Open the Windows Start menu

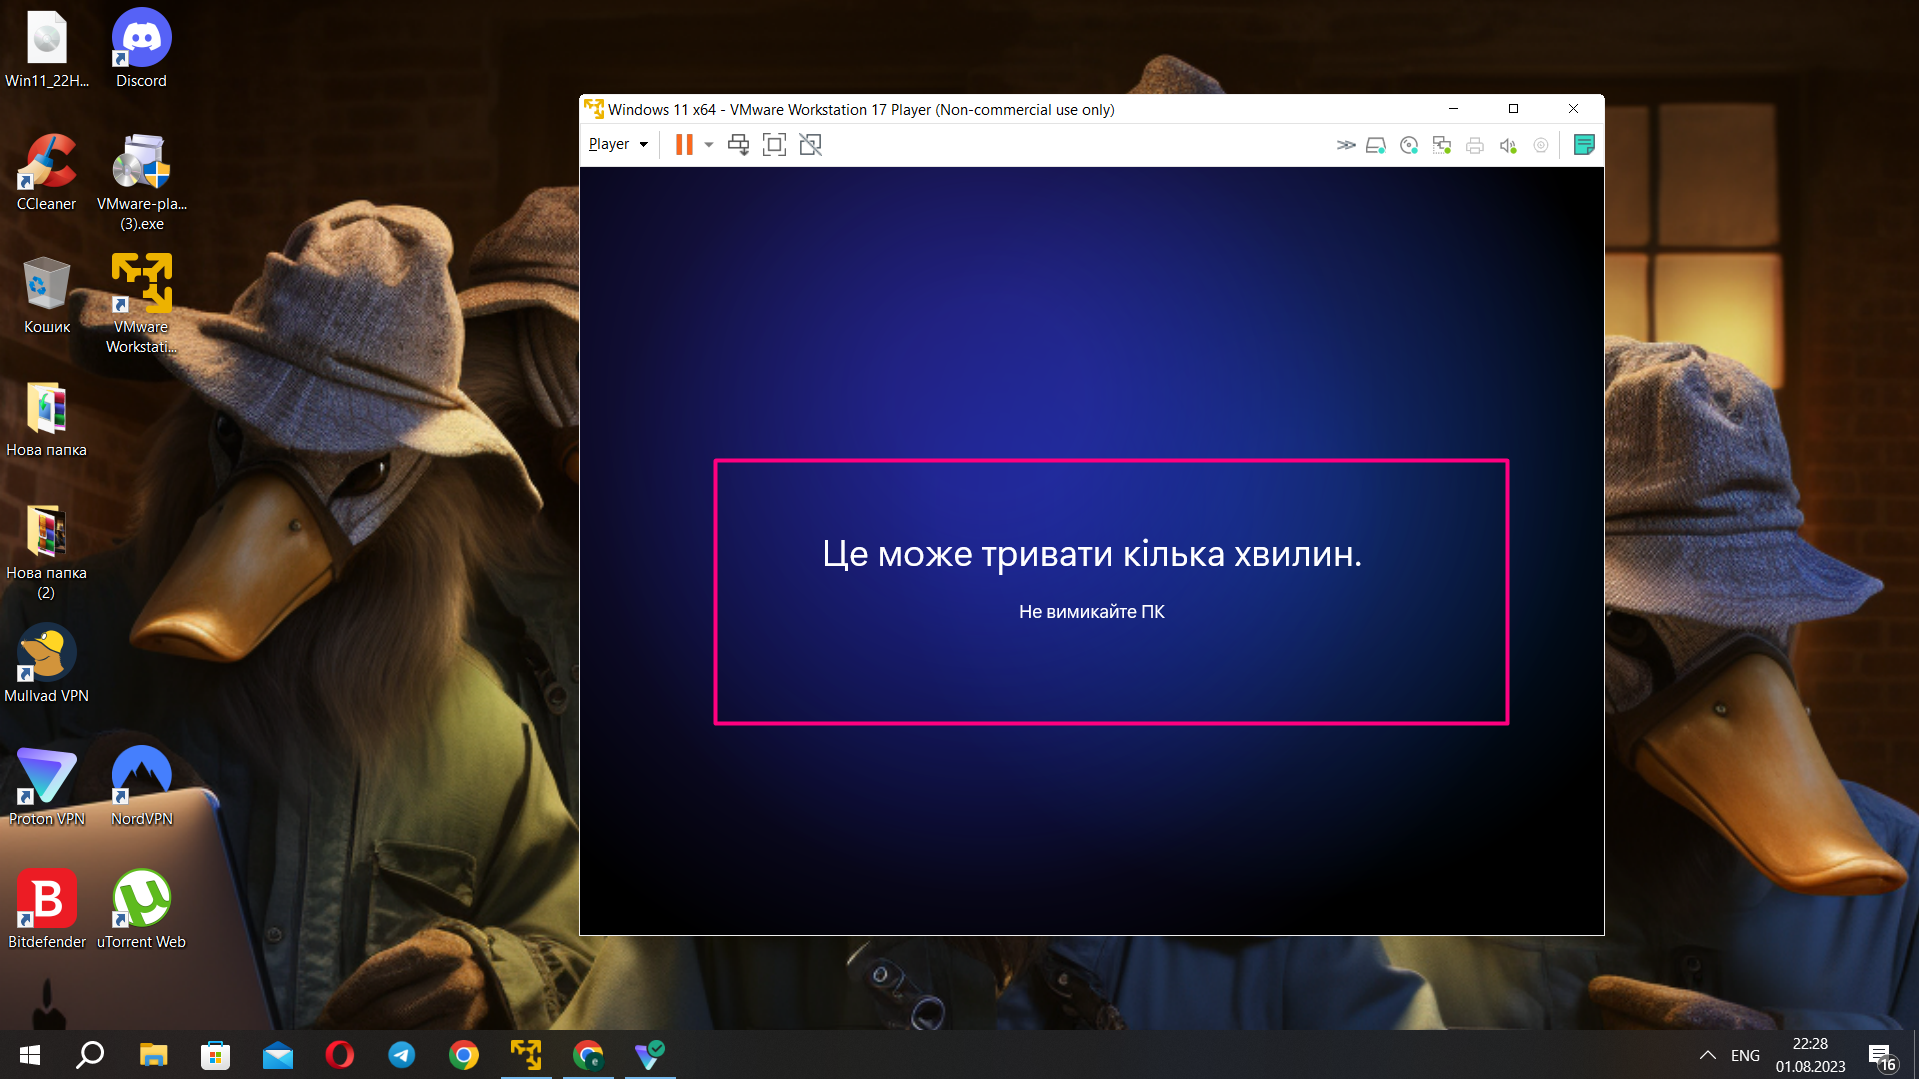[x=30, y=1055]
